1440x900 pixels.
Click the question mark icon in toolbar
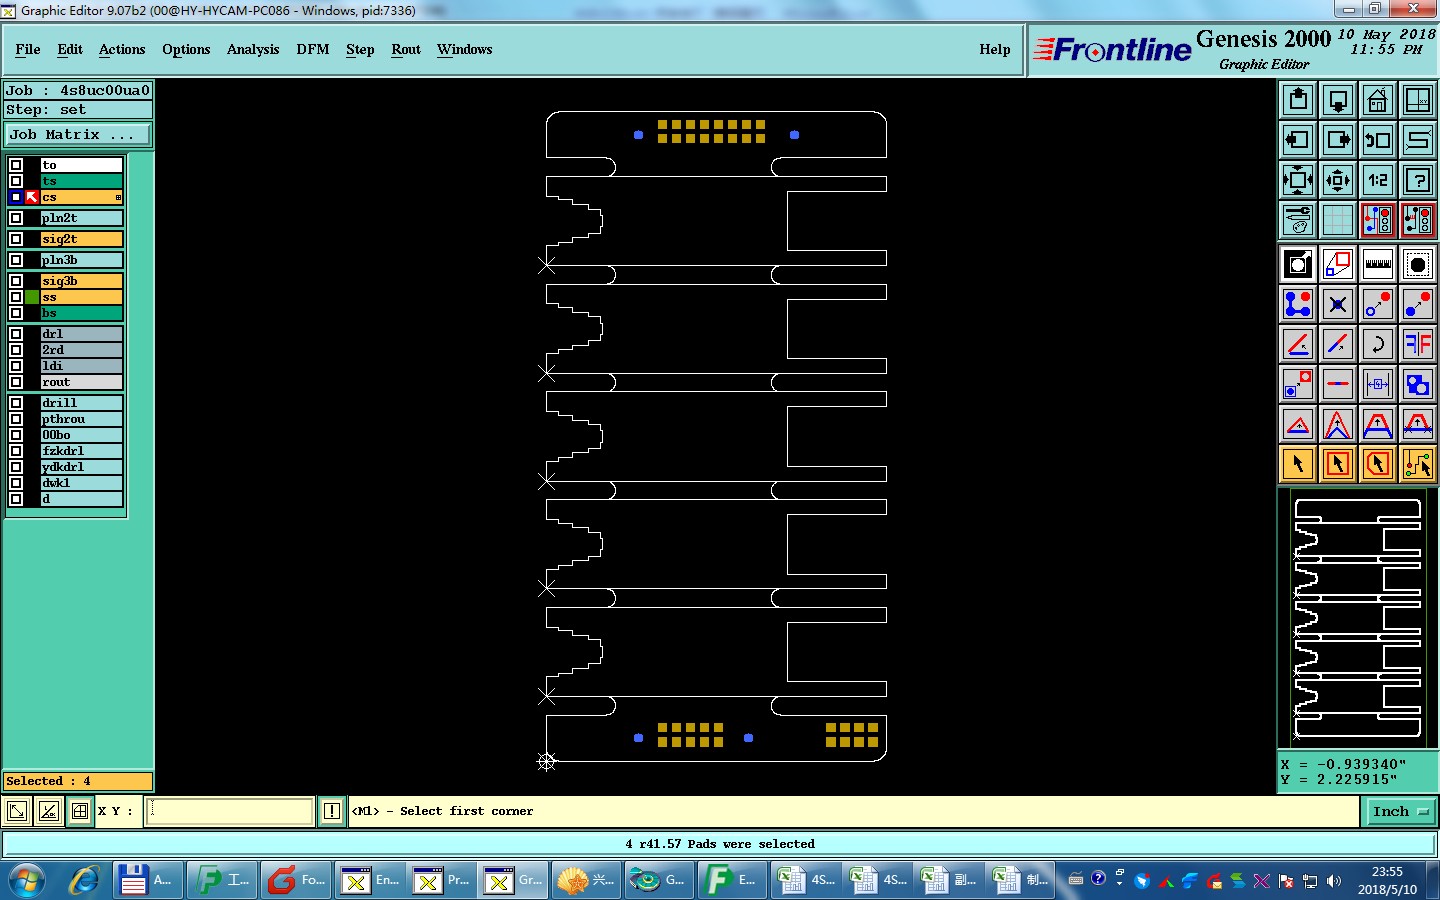pos(1418,180)
